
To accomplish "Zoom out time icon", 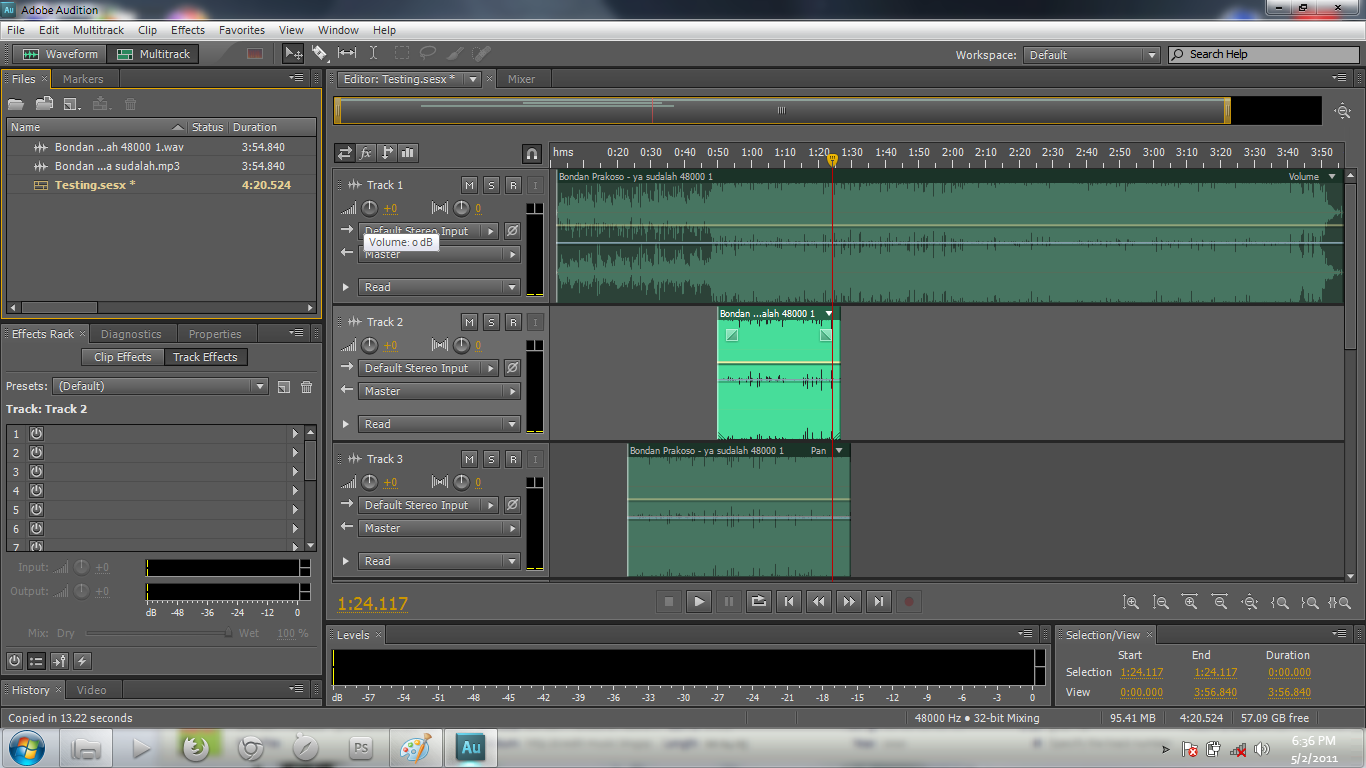I will tap(1220, 602).
